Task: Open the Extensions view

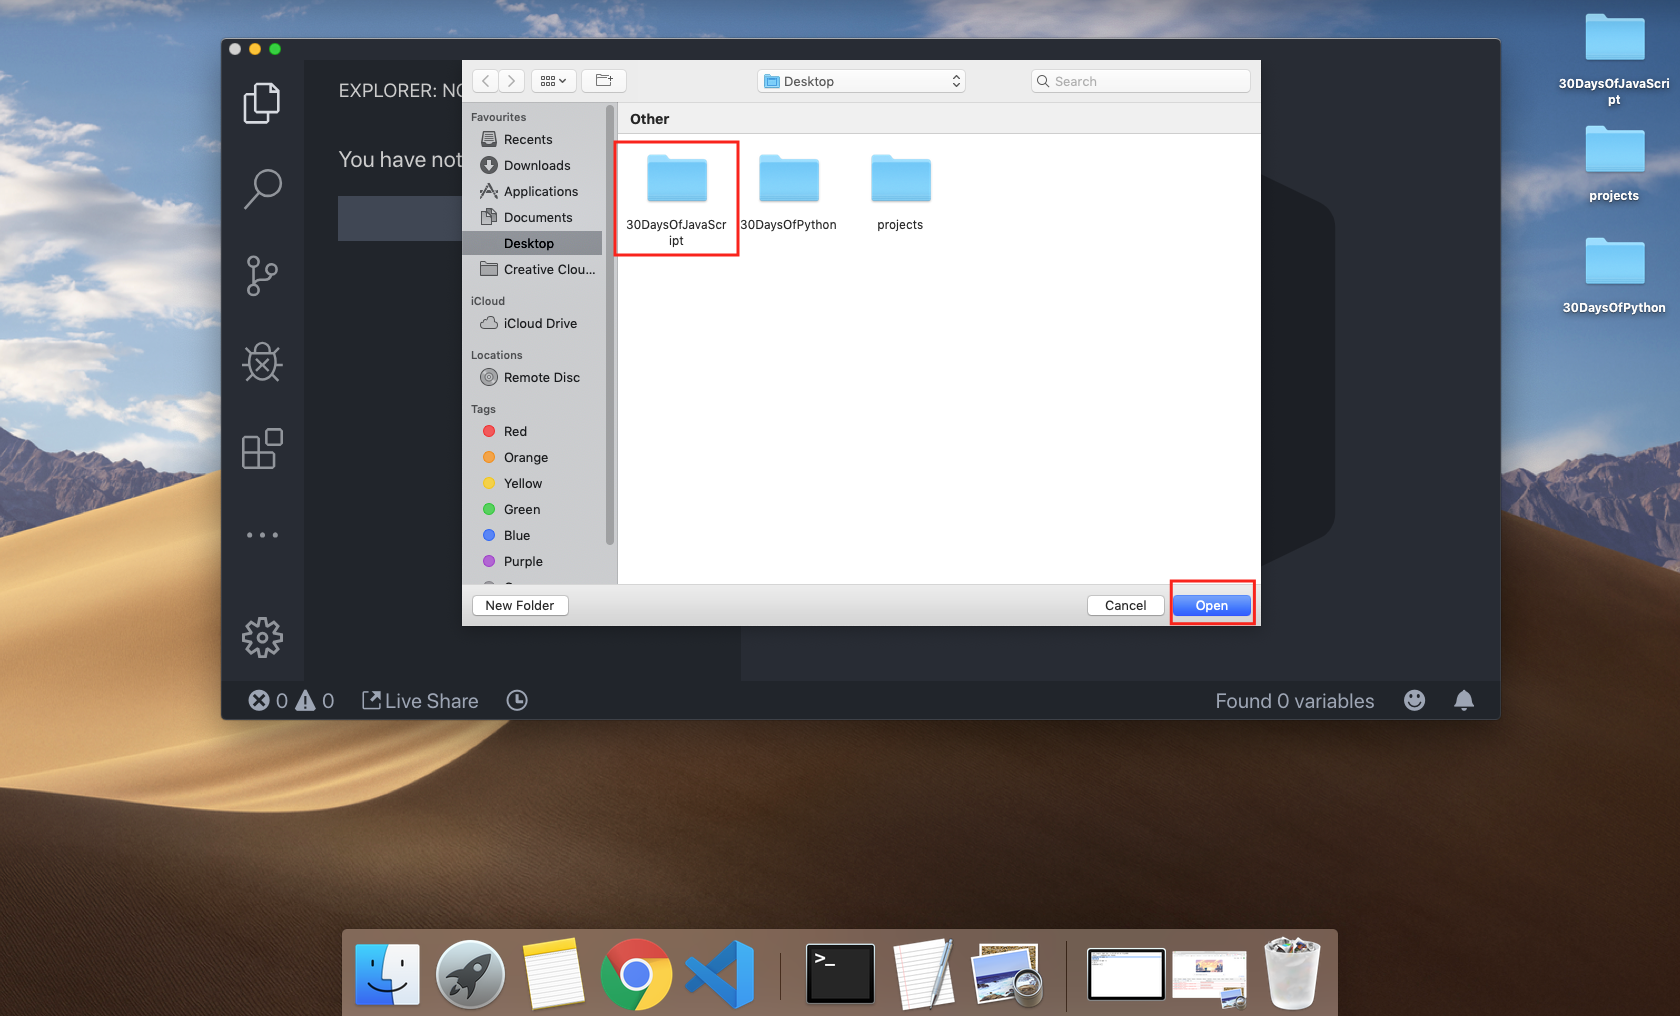Action: click(x=261, y=449)
